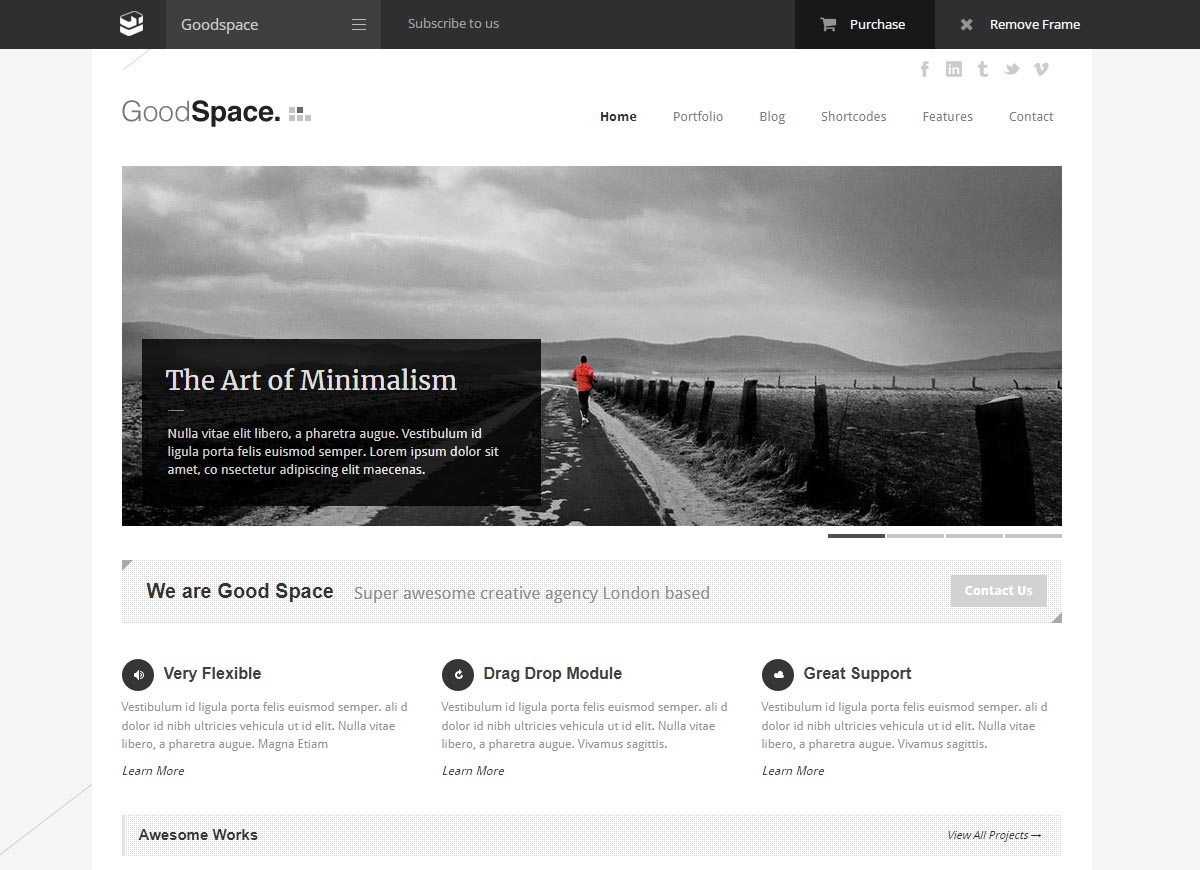The image size is (1200, 870).
Task: Open the Shortcodes menu item
Action: [854, 117]
